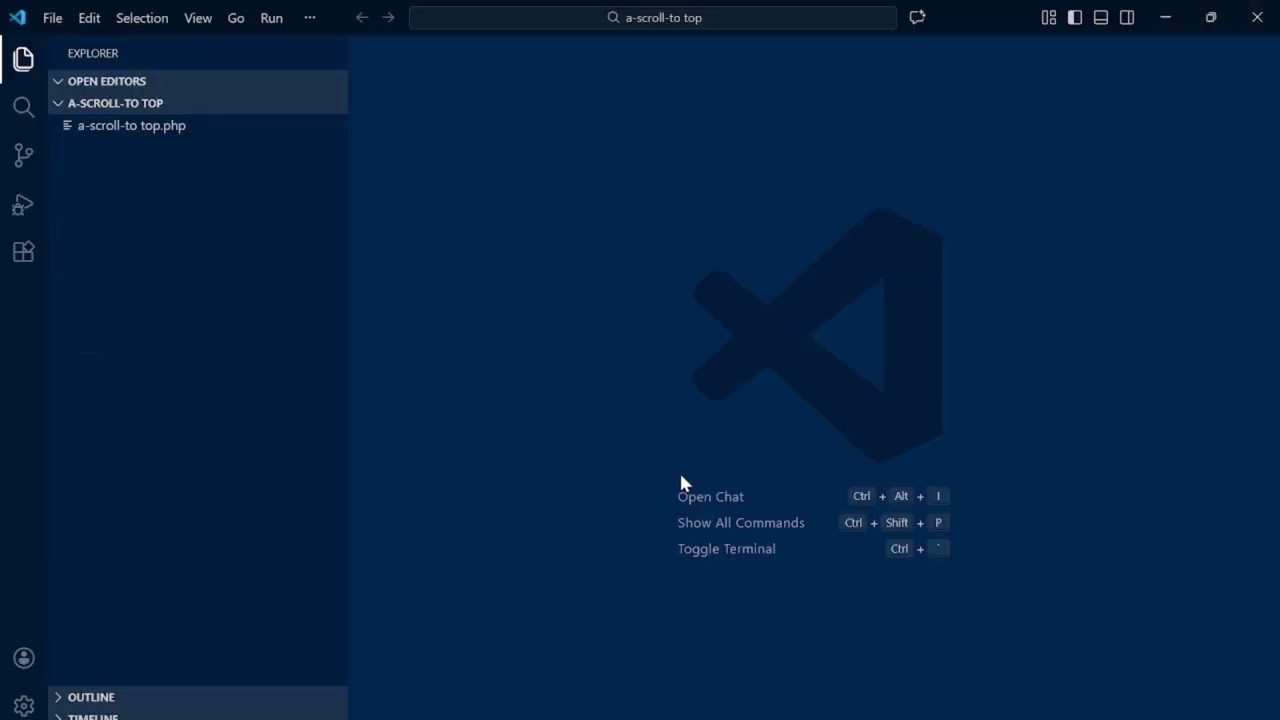
Task: Click the Toggle Terminal hint
Action: tap(726, 548)
